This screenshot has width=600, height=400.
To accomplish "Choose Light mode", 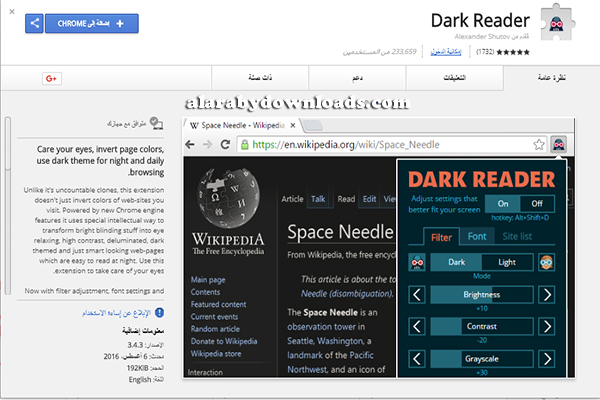I will pyautogui.click(x=507, y=262).
